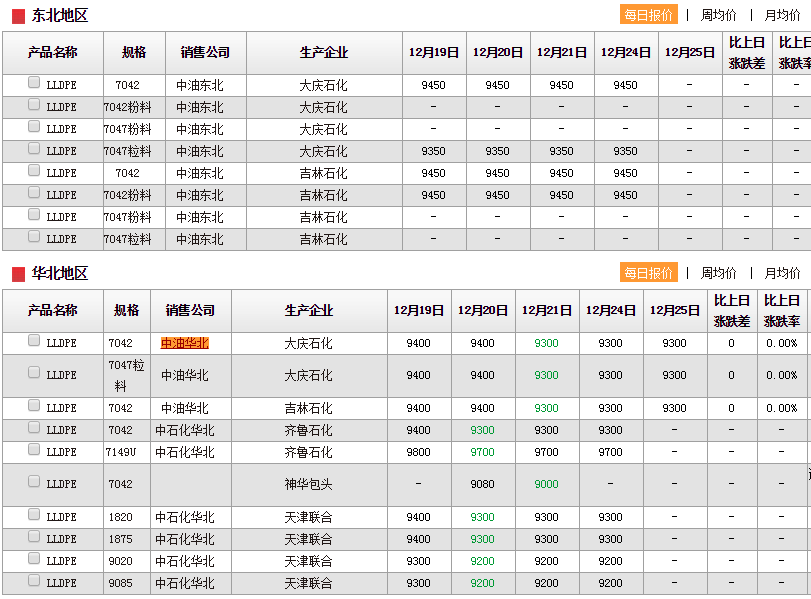Click 产品名称 header in 东北地区 table
811x599 pixels.
pyautogui.click(x=53, y=52)
